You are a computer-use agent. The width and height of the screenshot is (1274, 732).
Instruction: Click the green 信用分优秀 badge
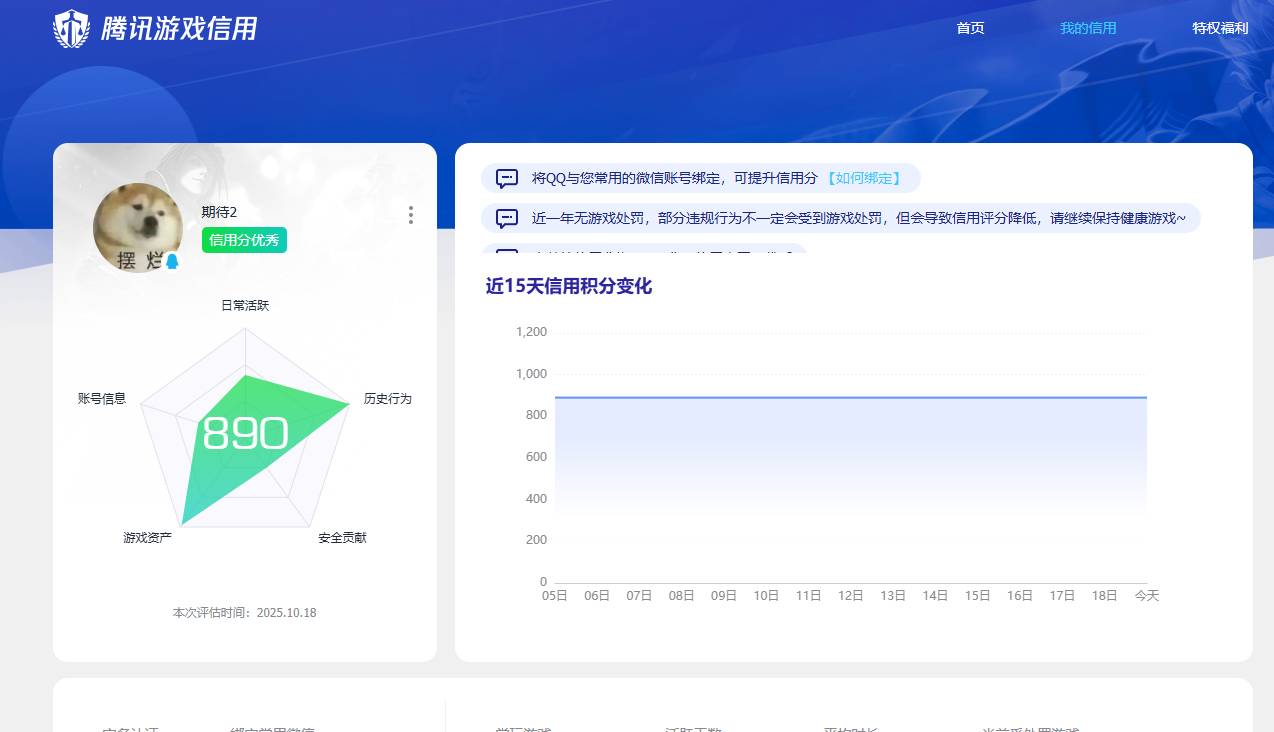244,240
